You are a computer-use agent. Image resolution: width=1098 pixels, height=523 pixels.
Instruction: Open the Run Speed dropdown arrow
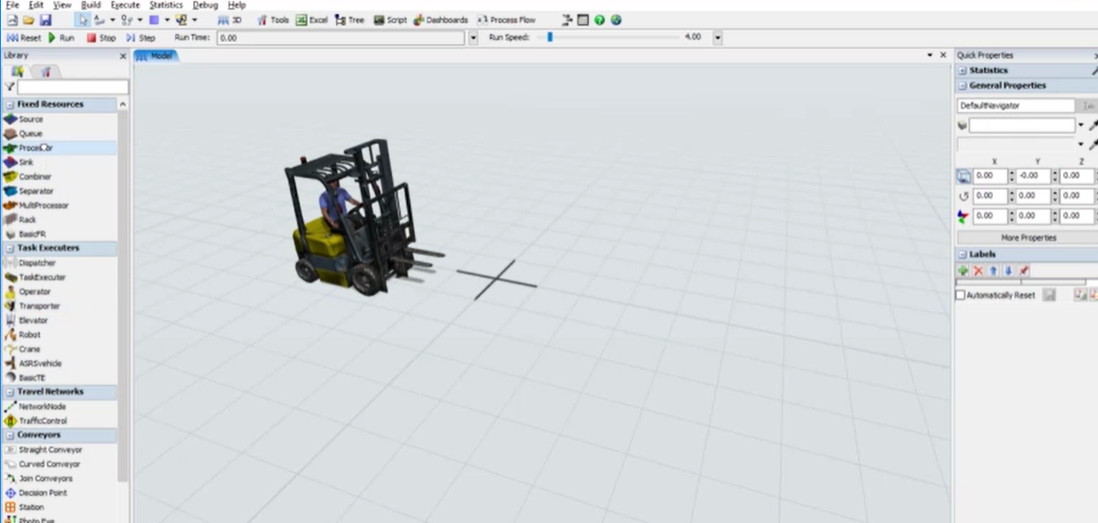pos(717,38)
